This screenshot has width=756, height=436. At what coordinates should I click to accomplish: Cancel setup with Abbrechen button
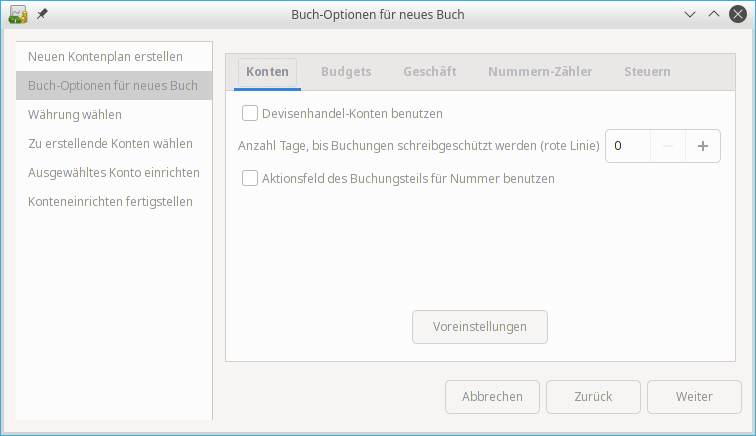(492, 396)
